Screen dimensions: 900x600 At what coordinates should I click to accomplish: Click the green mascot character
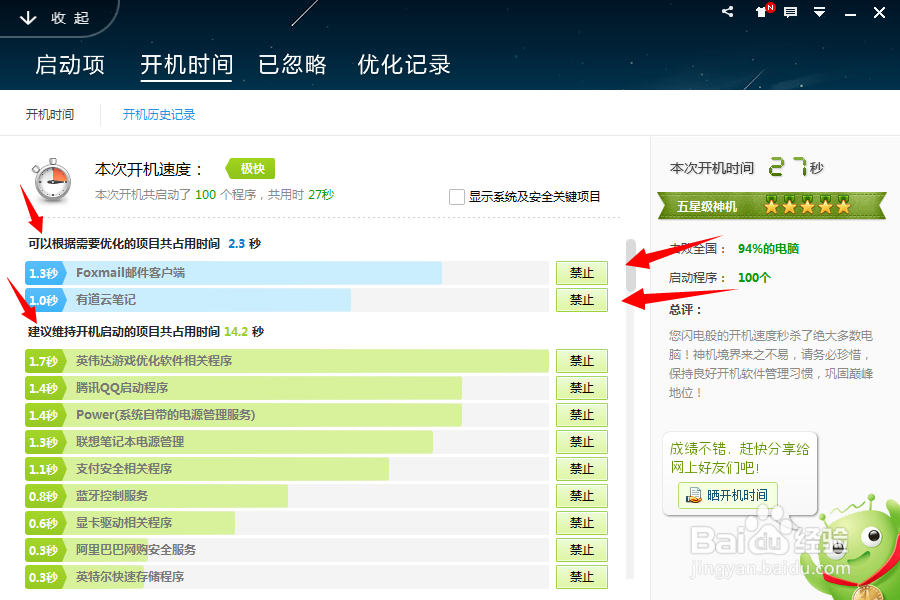click(x=855, y=548)
